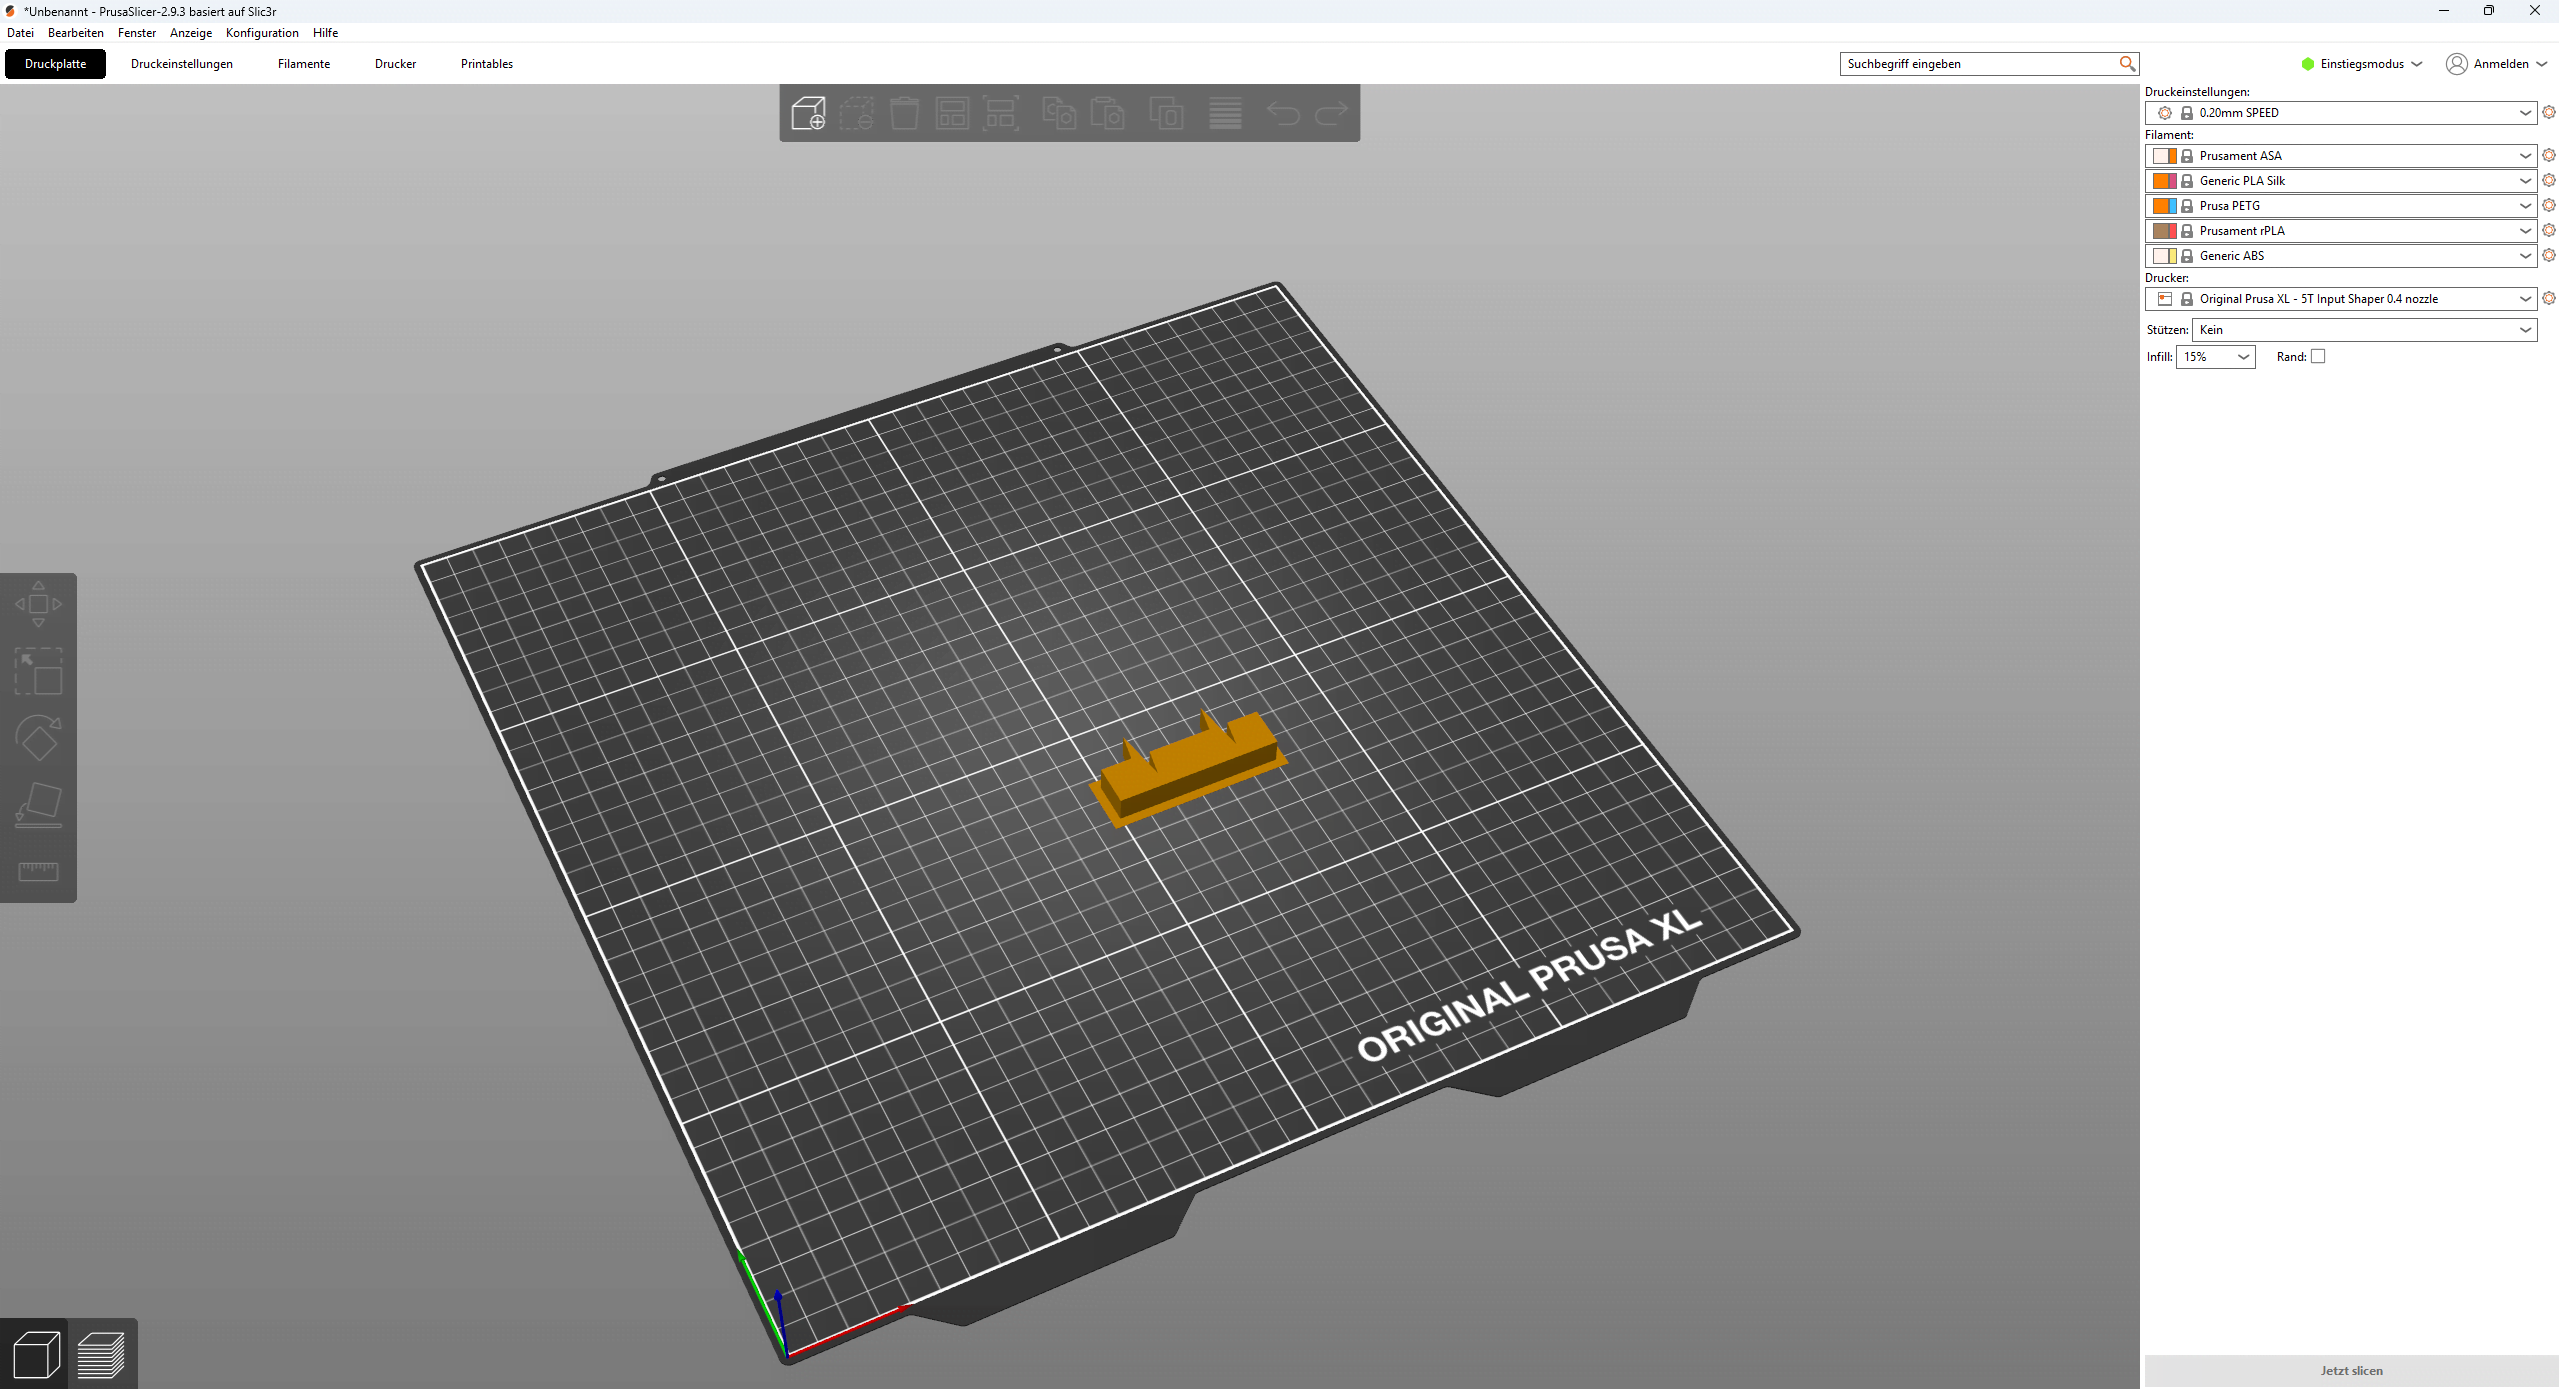The width and height of the screenshot is (2559, 1389).
Task: Select the Measure ruler tool
Action: (x=38, y=871)
